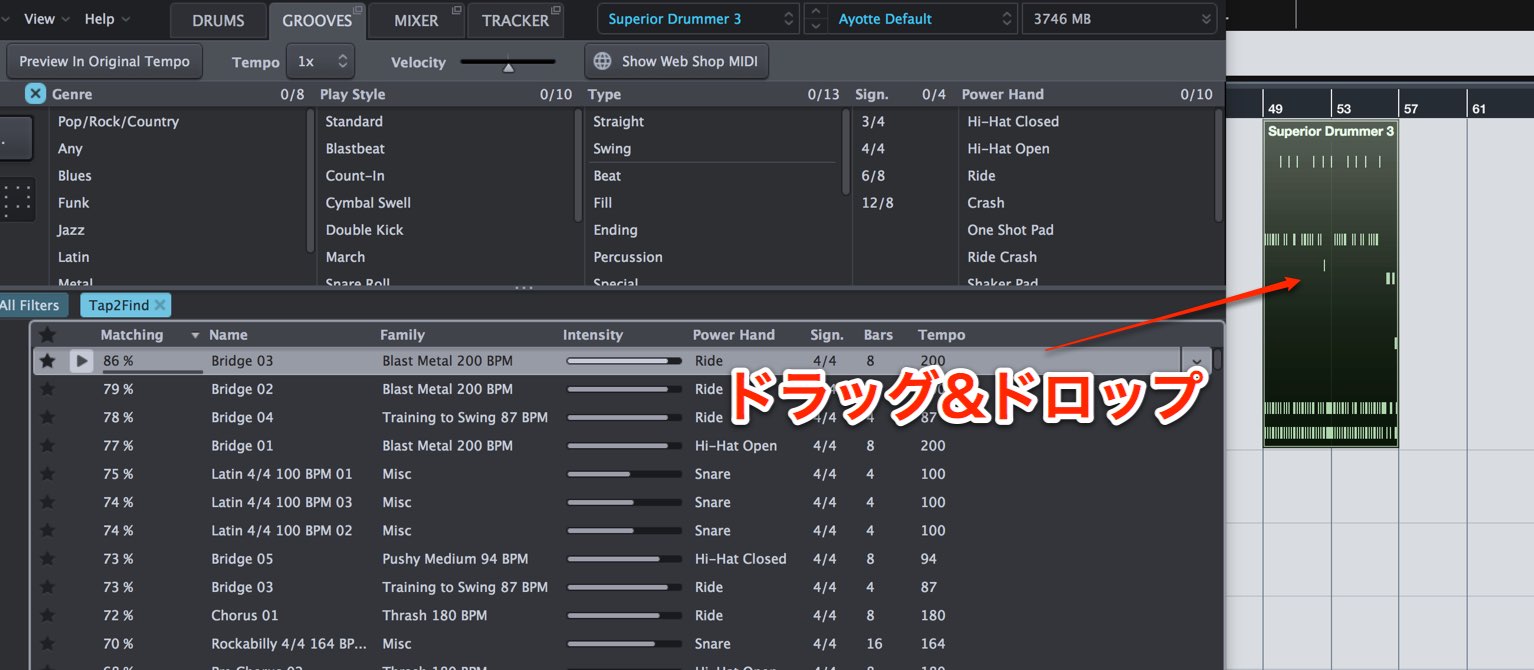The width and height of the screenshot is (1534, 670).
Task: Select the Blues genre filter
Action: click(x=74, y=175)
